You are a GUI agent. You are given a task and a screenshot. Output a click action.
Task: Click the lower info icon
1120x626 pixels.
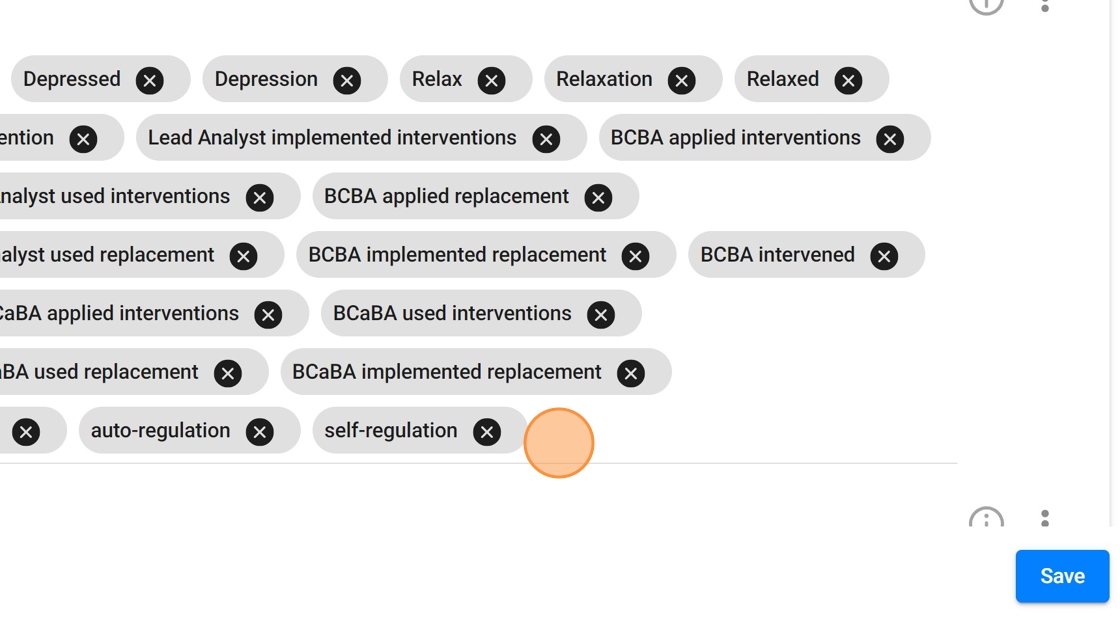pos(986,519)
